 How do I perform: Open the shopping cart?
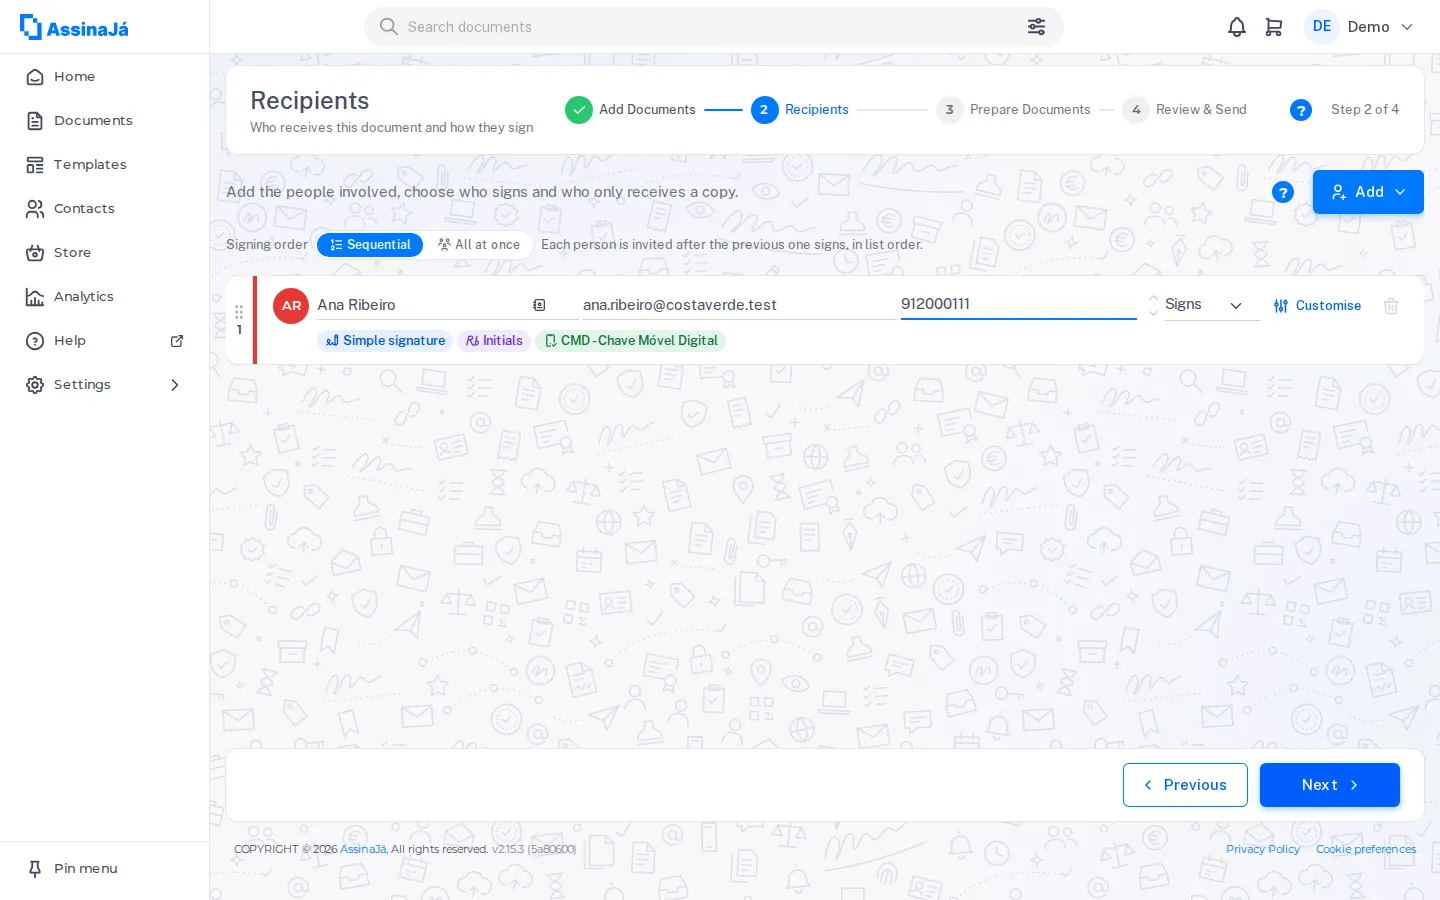[x=1274, y=27]
